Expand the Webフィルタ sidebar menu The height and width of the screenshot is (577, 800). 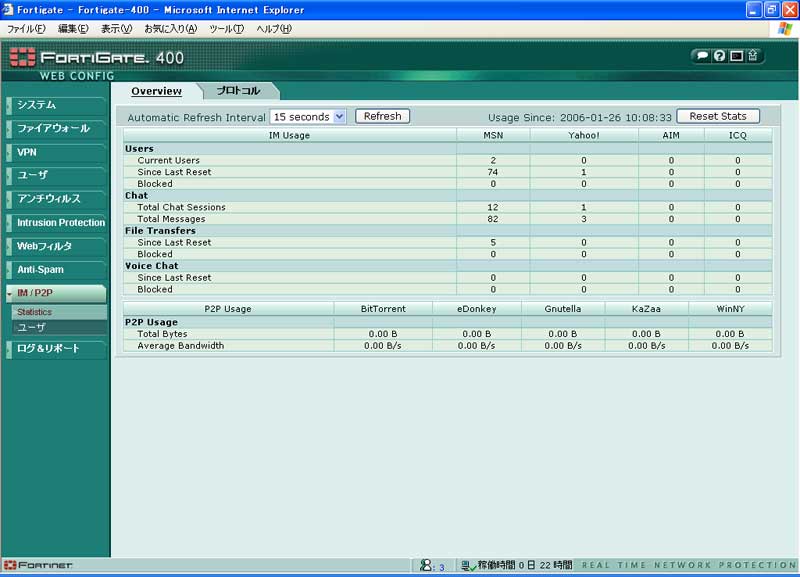coord(56,246)
